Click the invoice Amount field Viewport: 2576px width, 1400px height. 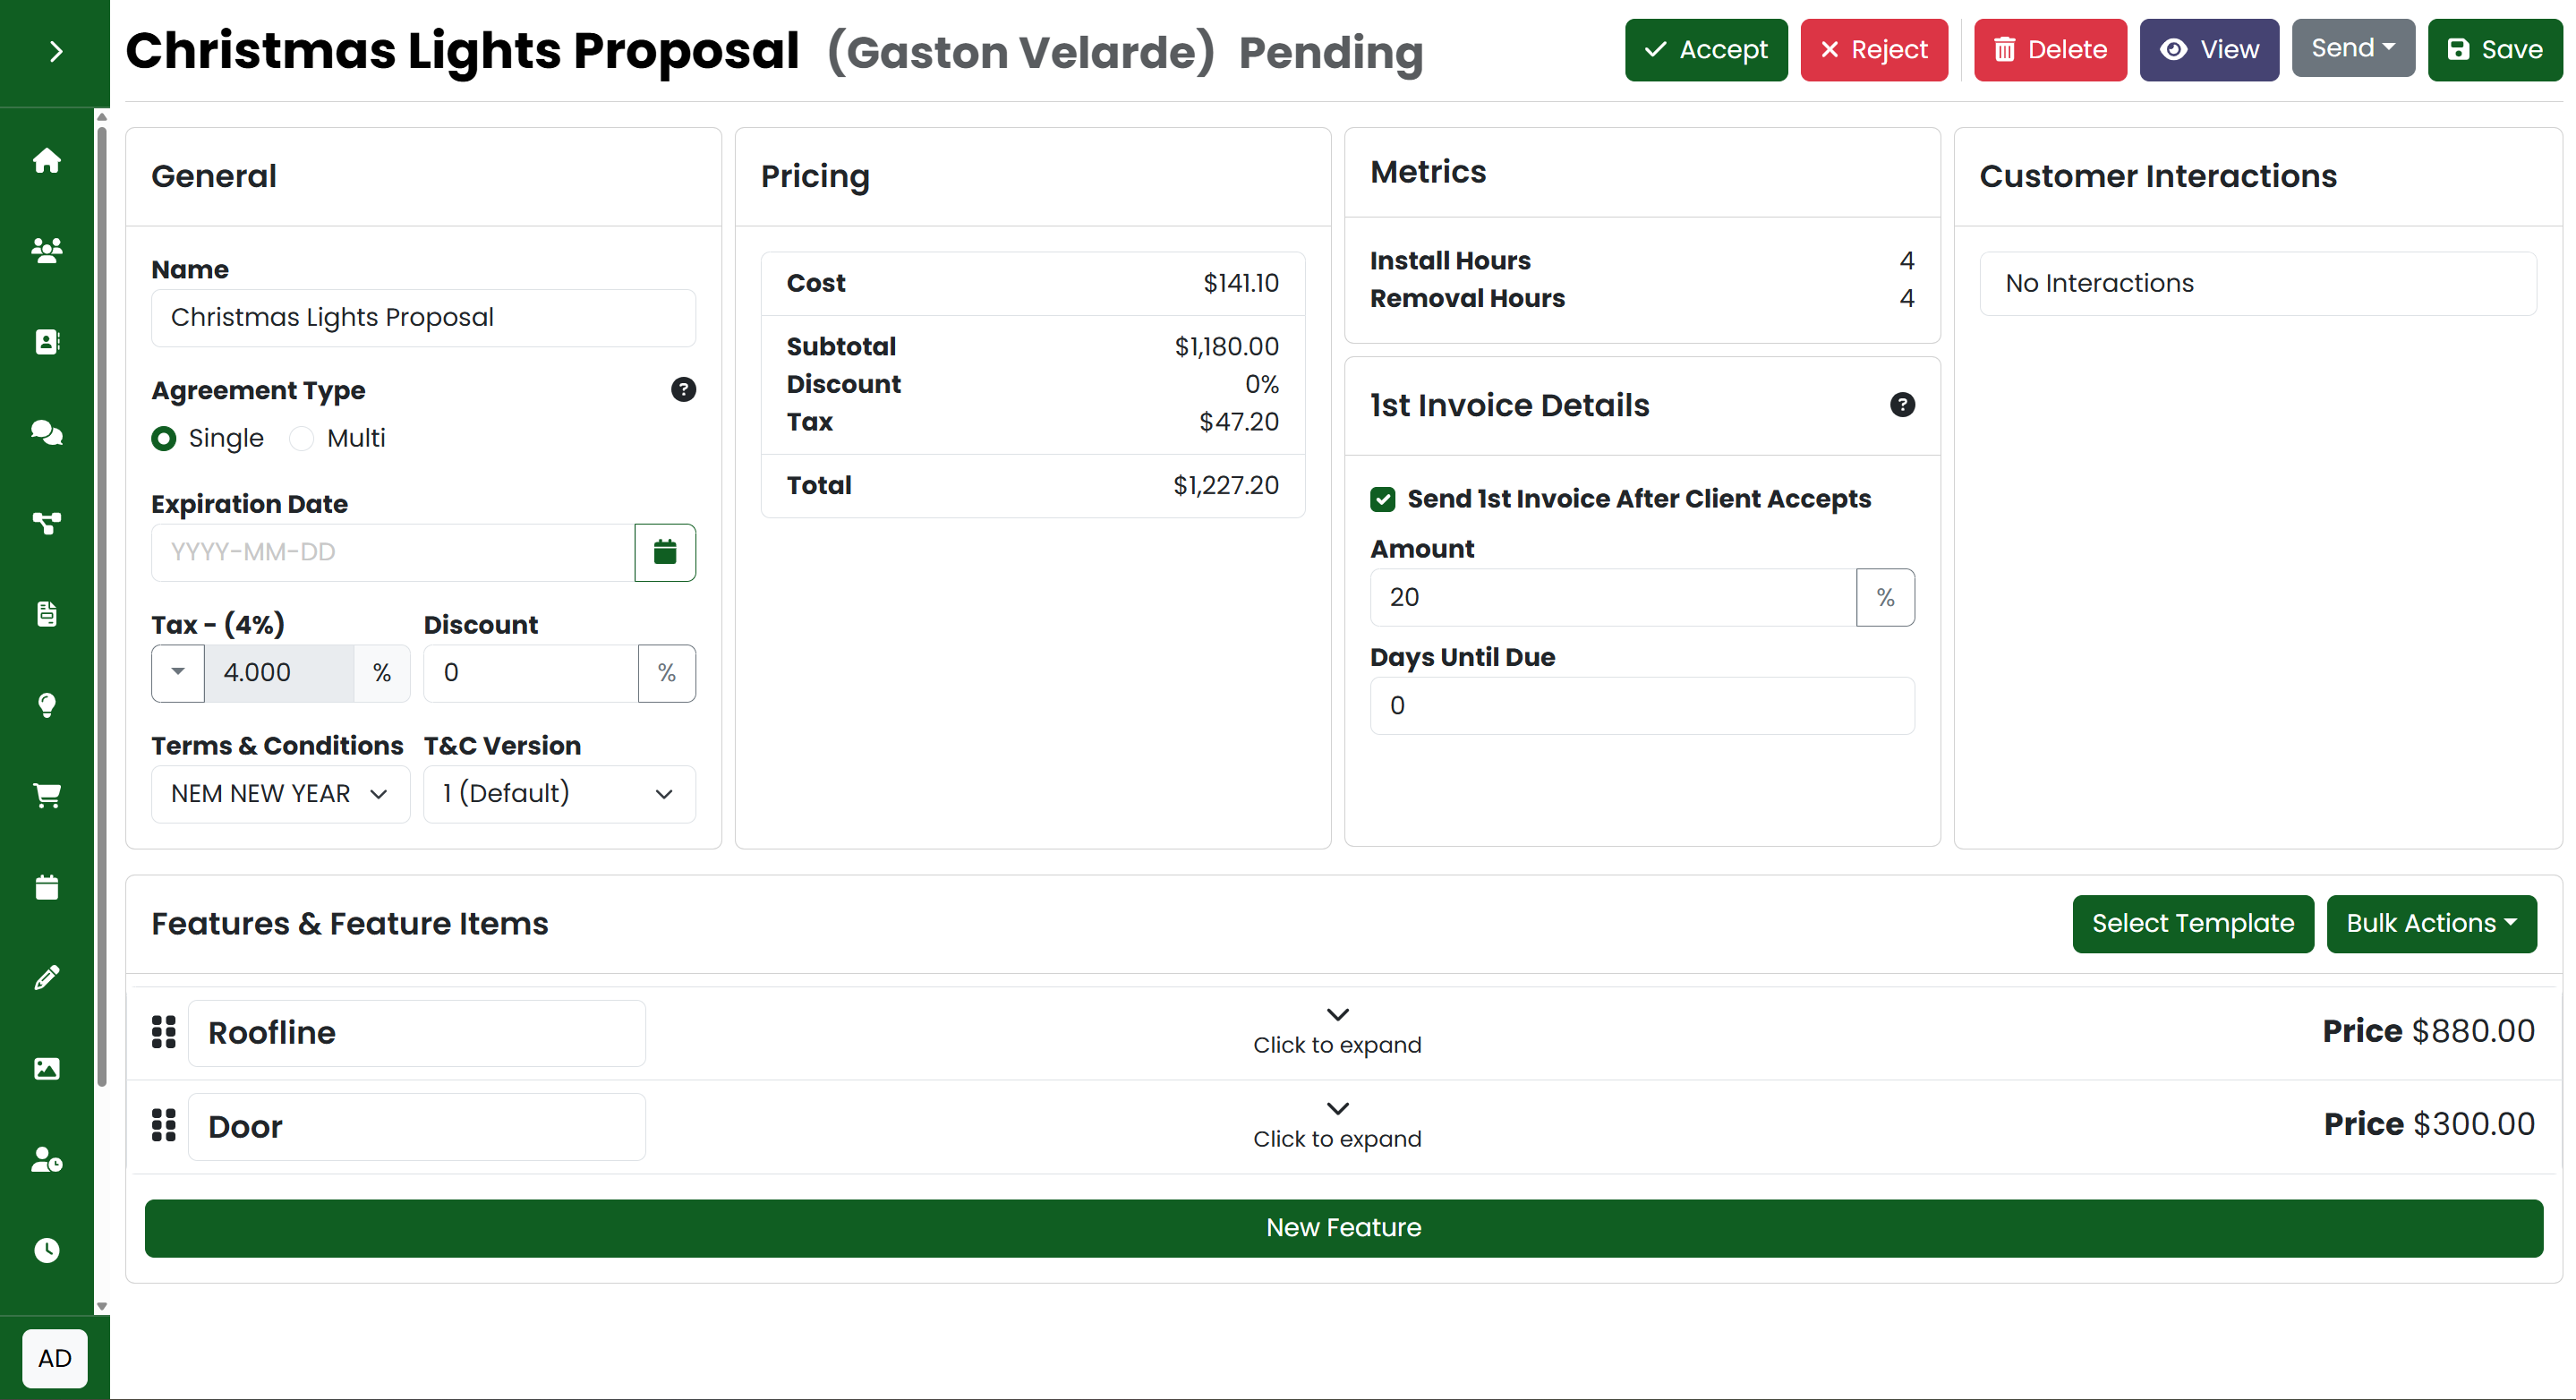point(1613,598)
